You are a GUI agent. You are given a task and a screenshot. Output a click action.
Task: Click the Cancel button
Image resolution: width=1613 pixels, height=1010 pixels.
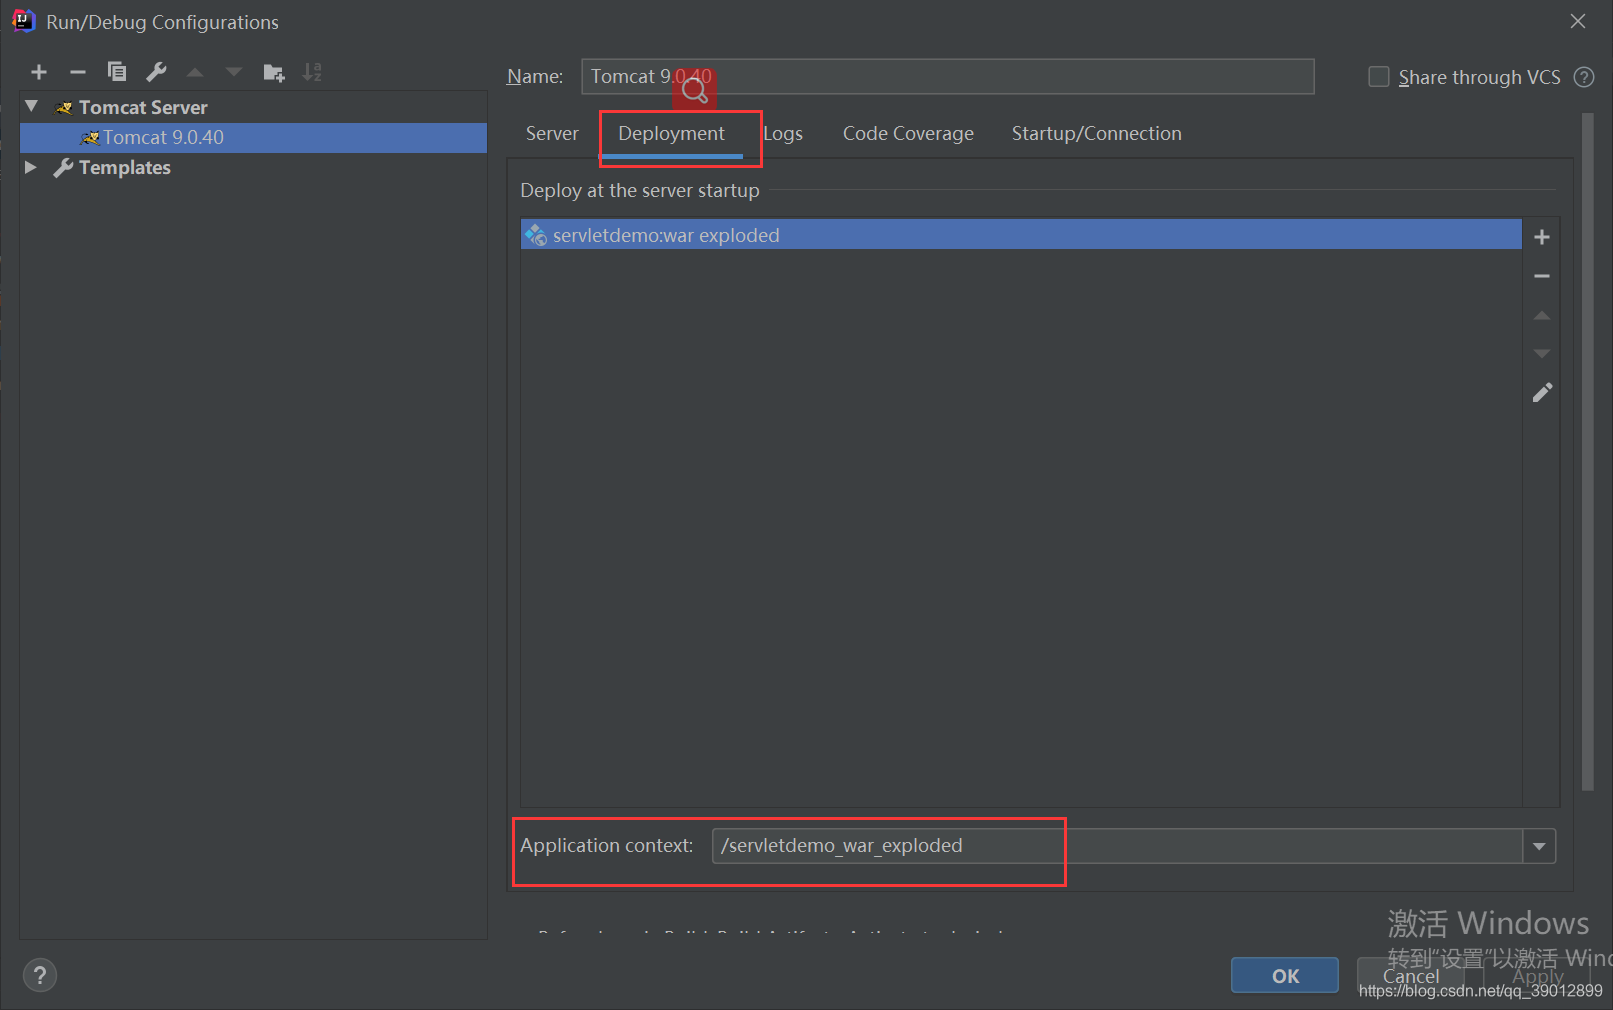point(1411,976)
